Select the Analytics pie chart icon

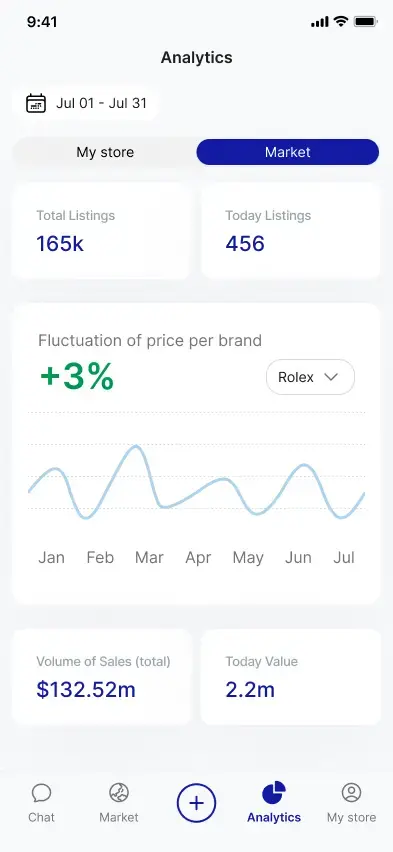[x=274, y=793]
